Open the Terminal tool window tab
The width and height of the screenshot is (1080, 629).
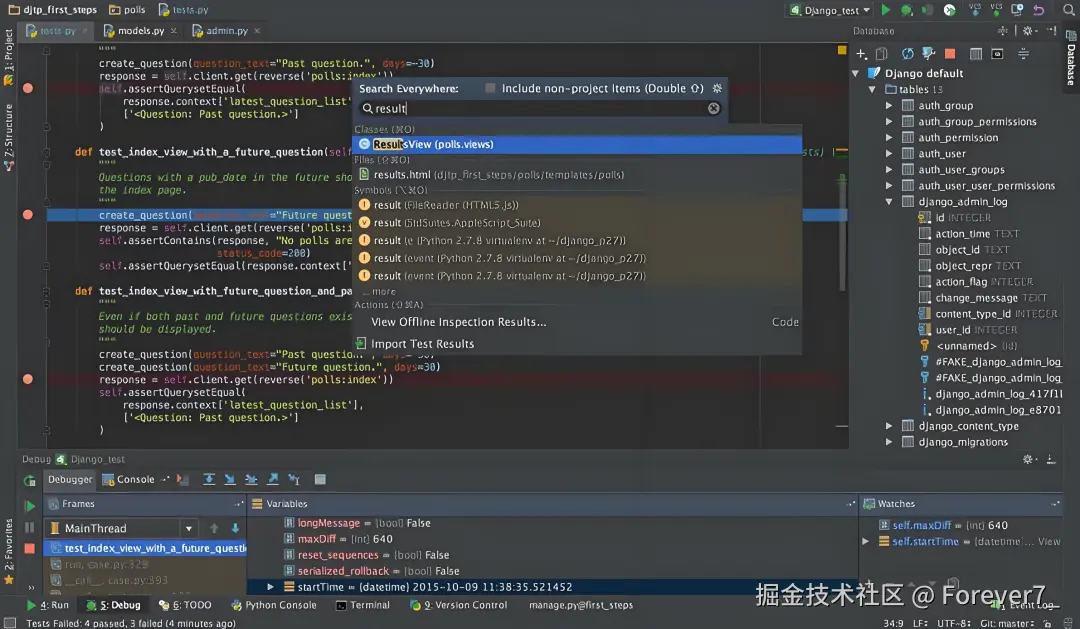coord(362,605)
